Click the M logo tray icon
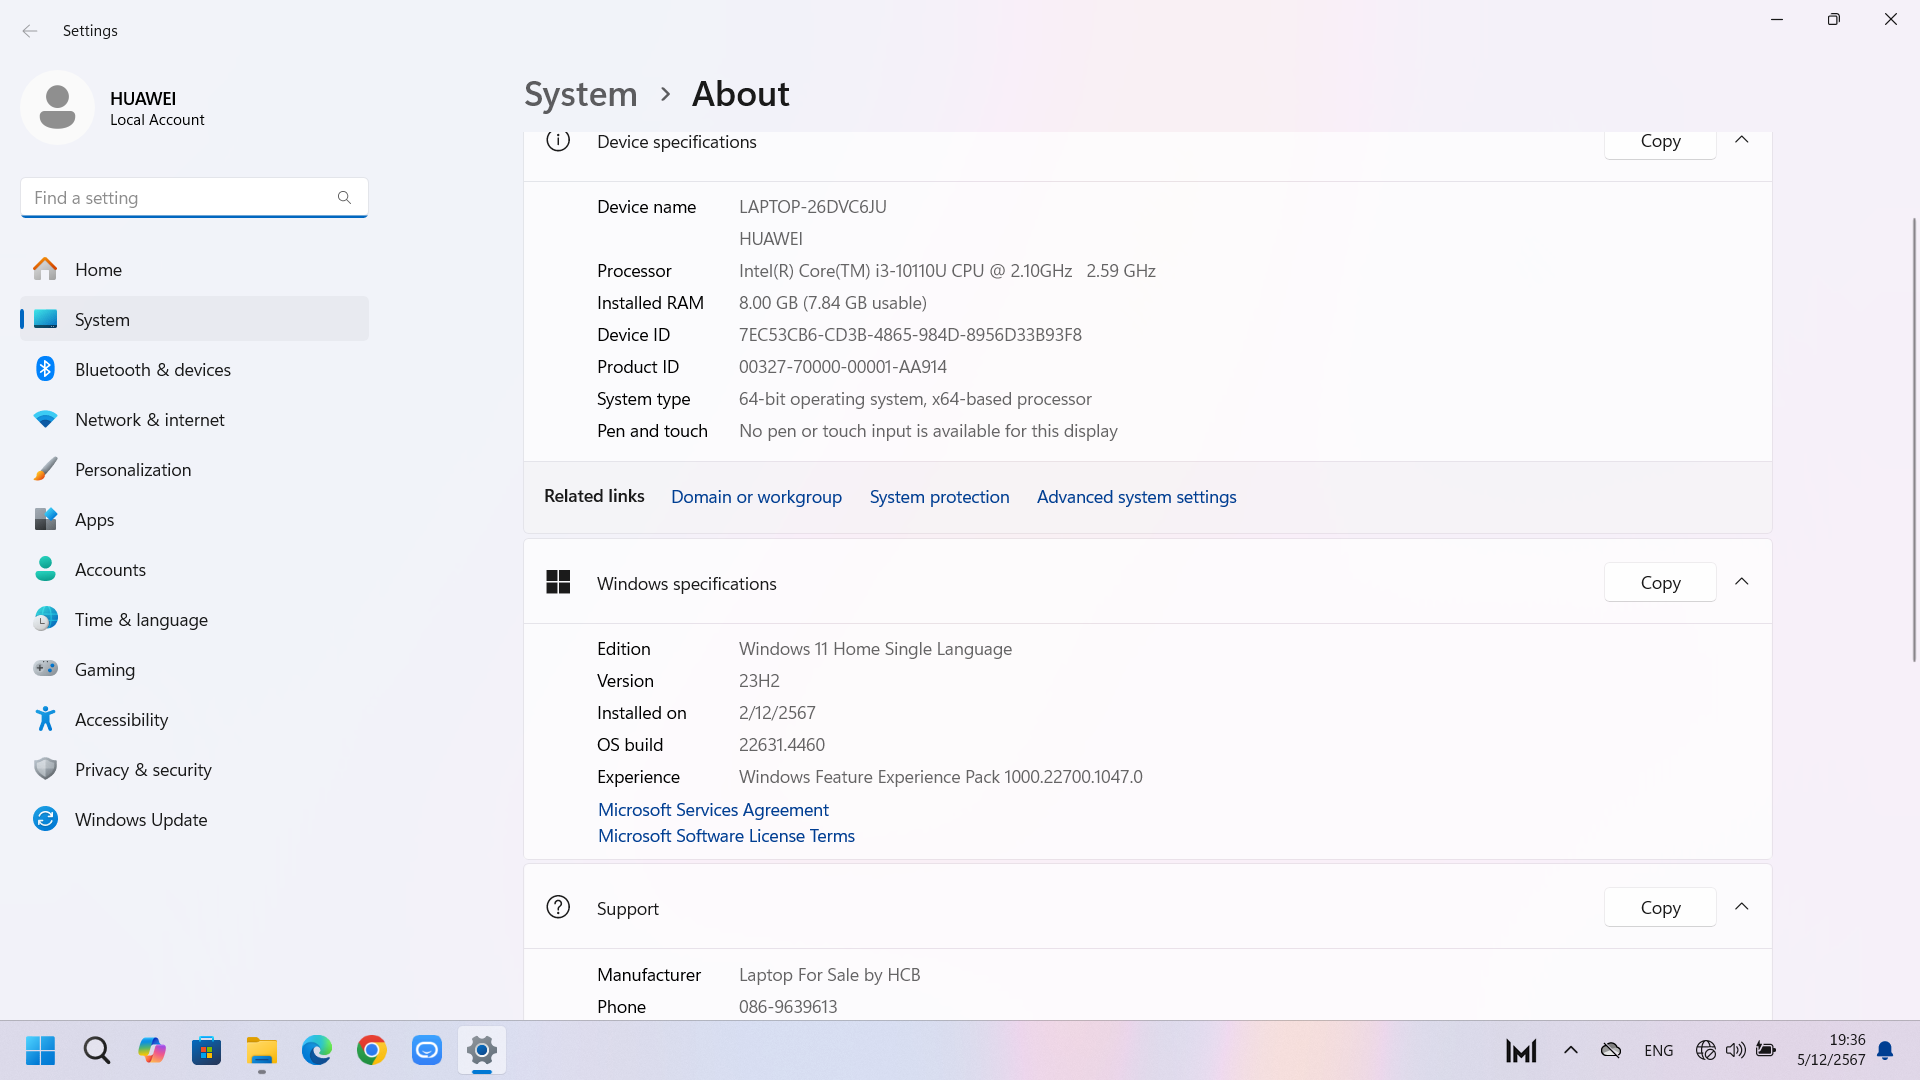Screen dimensions: 1920x1080 [1521, 1050]
